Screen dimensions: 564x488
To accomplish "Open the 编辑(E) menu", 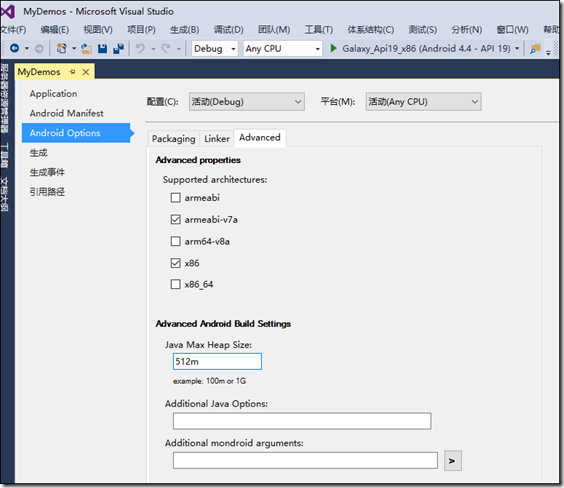I will coord(55,29).
